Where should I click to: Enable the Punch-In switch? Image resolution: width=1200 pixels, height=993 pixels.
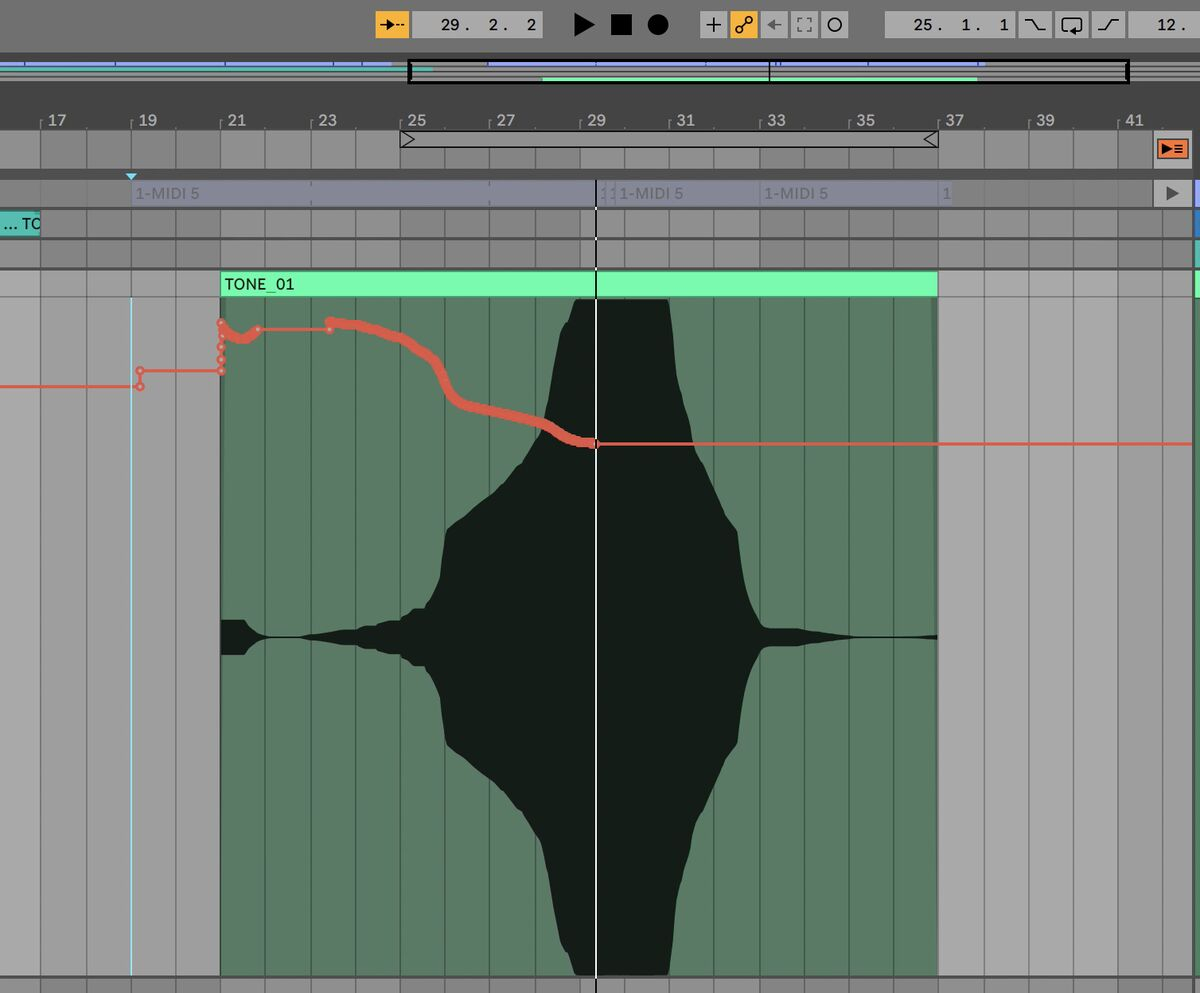(1034, 25)
